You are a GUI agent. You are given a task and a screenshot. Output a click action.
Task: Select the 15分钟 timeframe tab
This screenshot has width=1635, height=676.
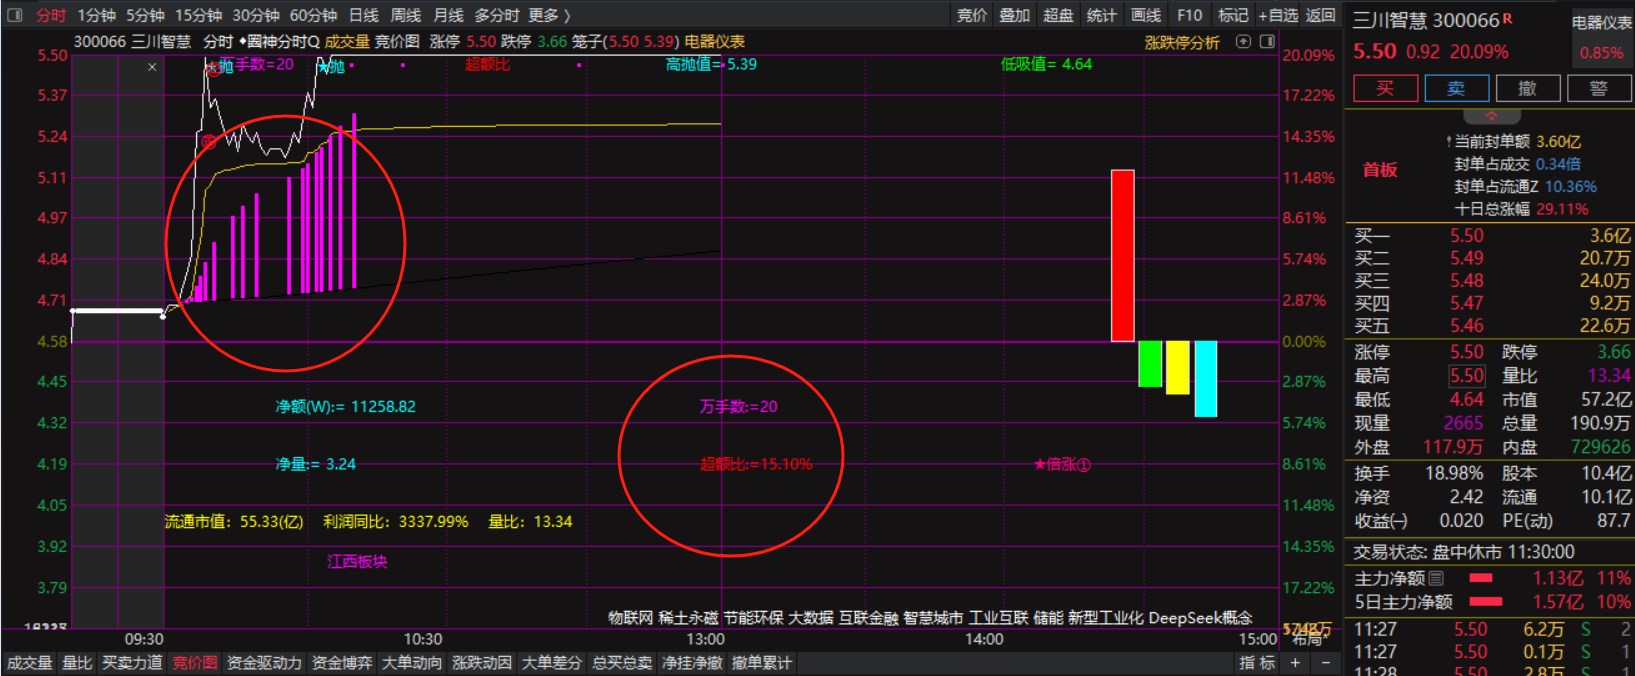click(198, 15)
